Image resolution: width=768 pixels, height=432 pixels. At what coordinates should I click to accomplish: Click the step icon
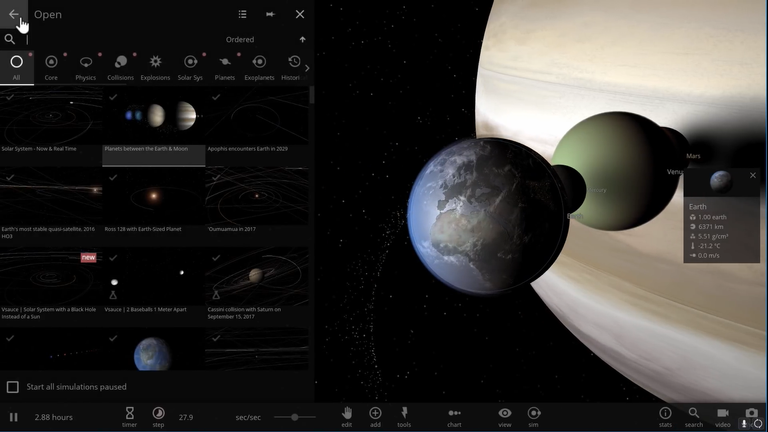pyautogui.click(x=158, y=417)
